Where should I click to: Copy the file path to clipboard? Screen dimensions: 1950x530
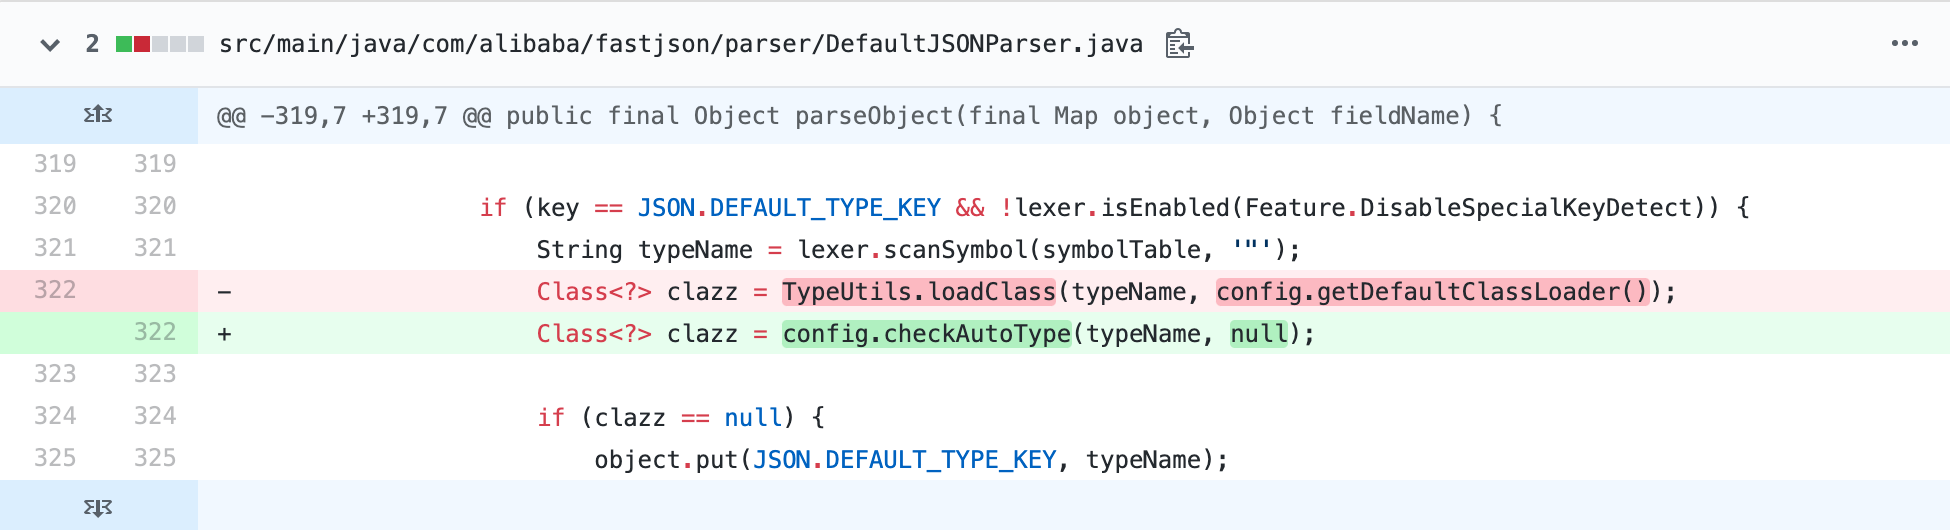point(1179,44)
